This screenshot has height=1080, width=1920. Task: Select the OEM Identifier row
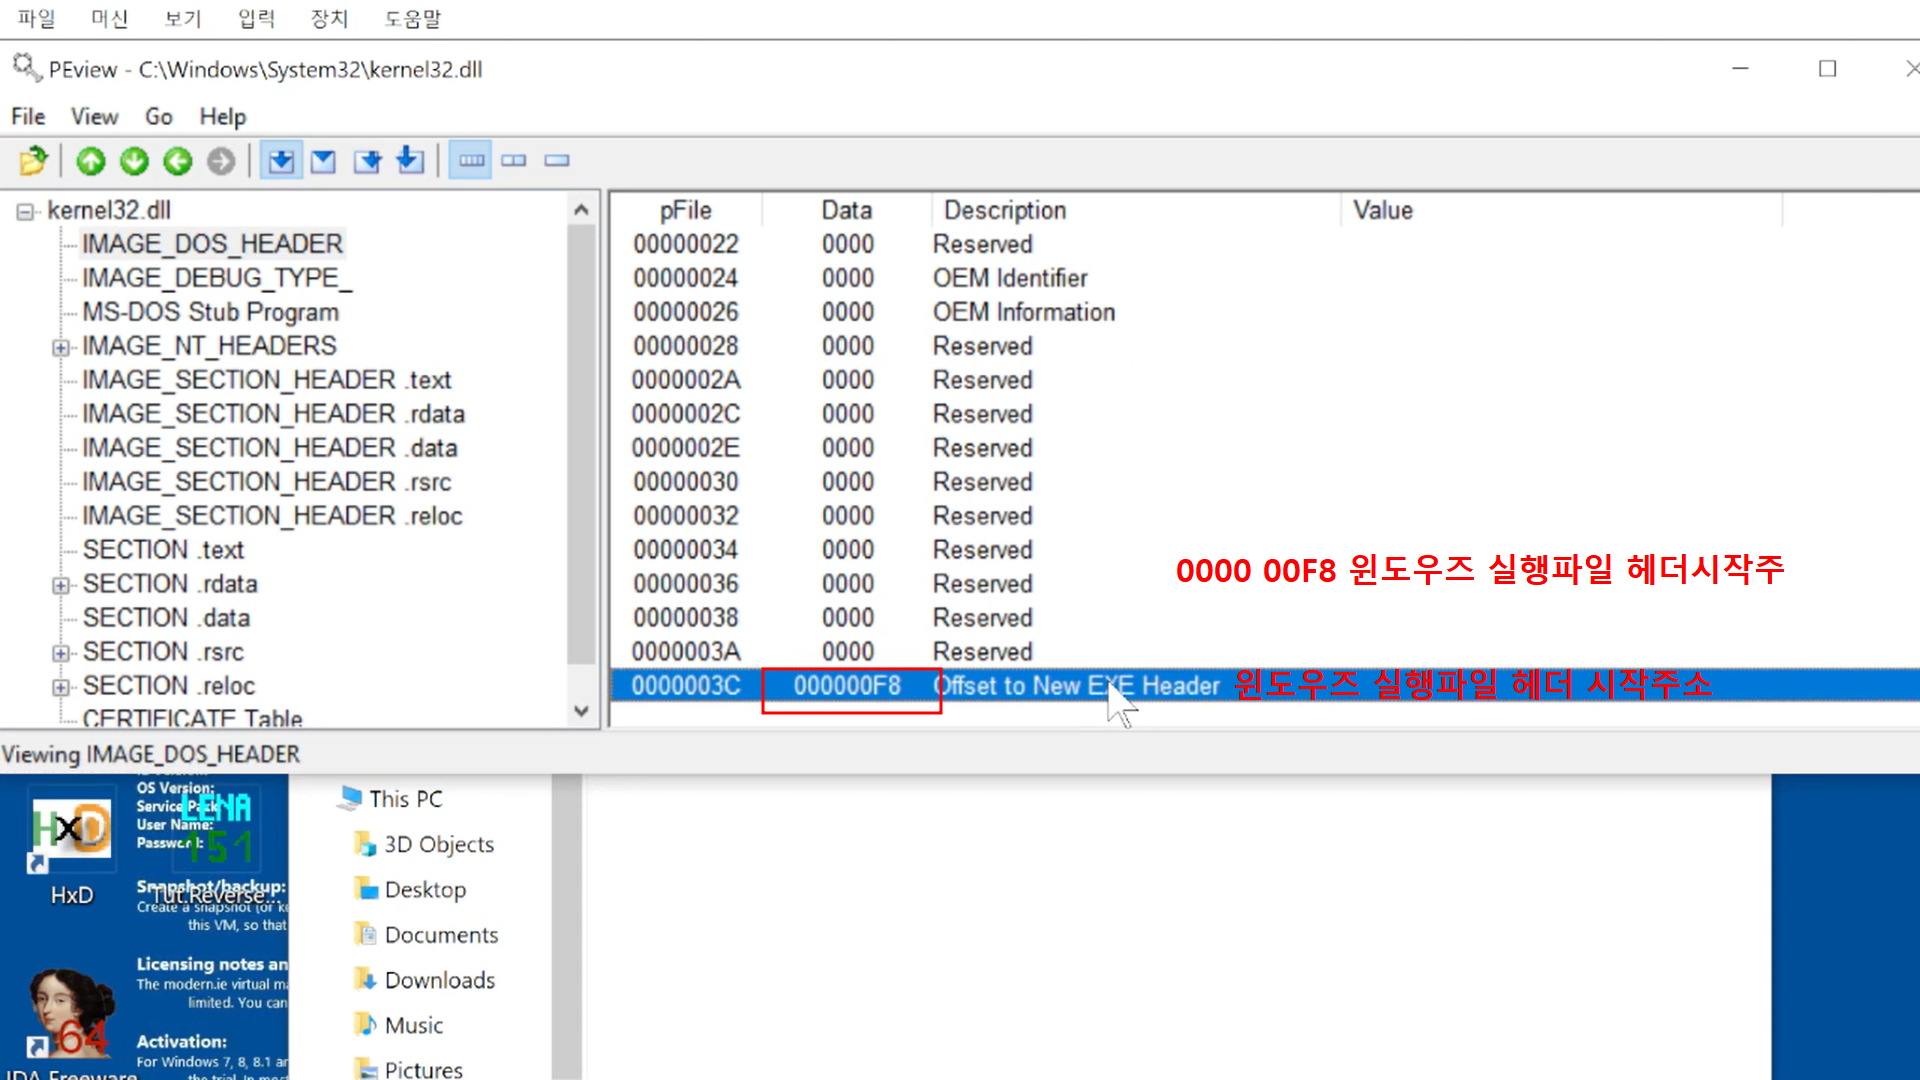pos(1265,278)
